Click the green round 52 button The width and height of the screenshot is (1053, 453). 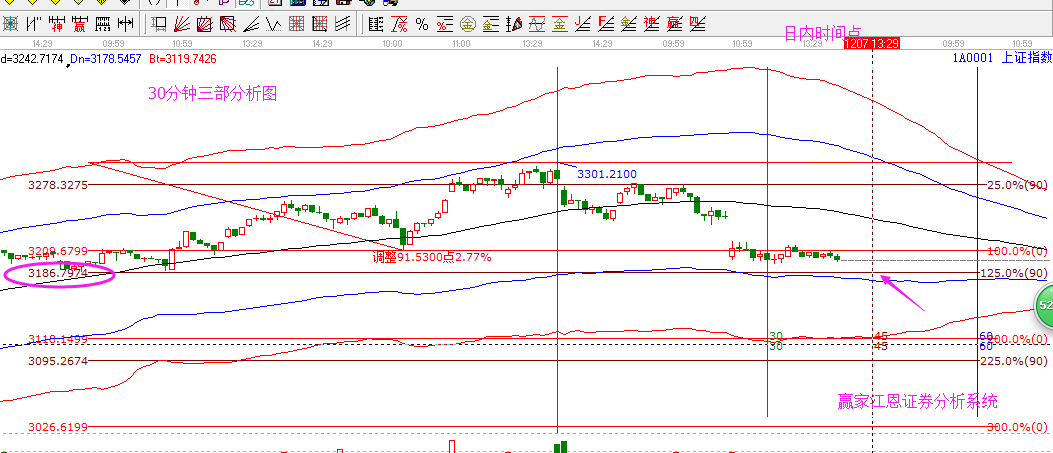[1044, 305]
